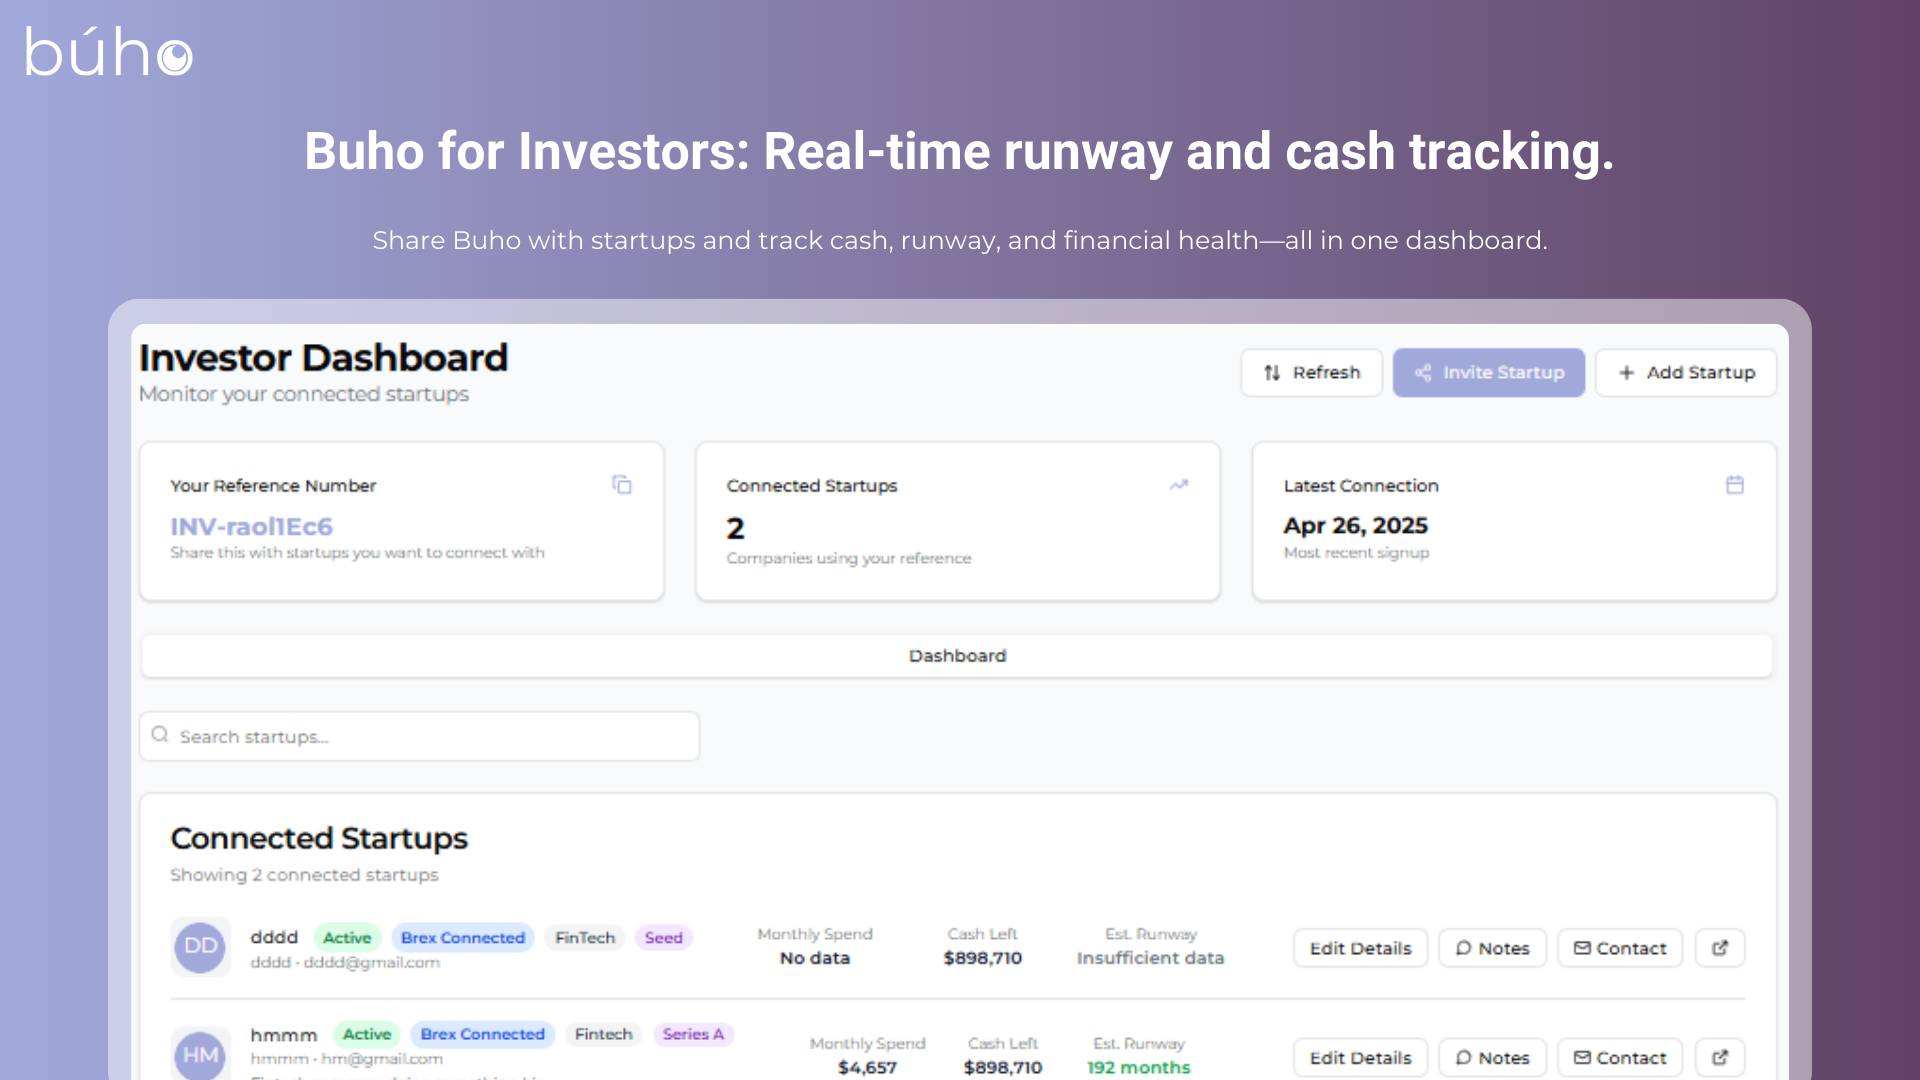Click the No data monthly spend value
This screenshot has height=1080, width=1920.
(x=815, y=958)
